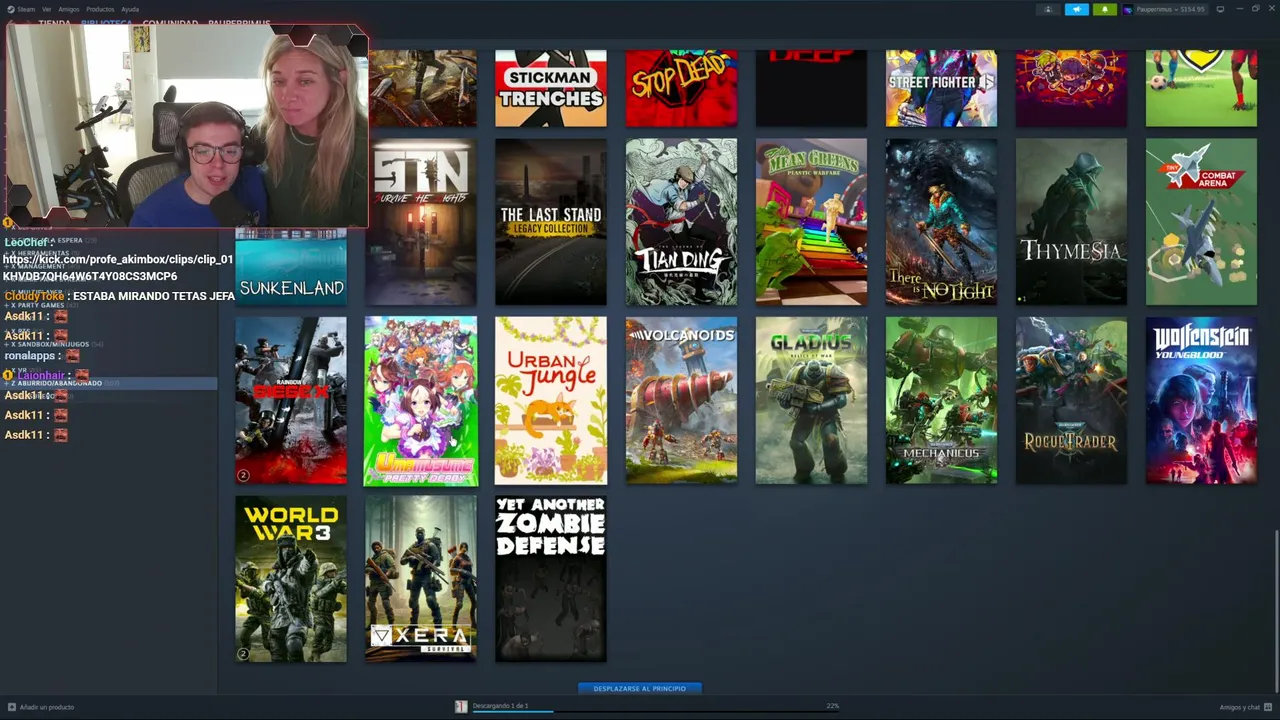This screenshot has height=720, width=1280.
Task: Open Stickman Trenches game cover
Action: click(x=551, y=88)
